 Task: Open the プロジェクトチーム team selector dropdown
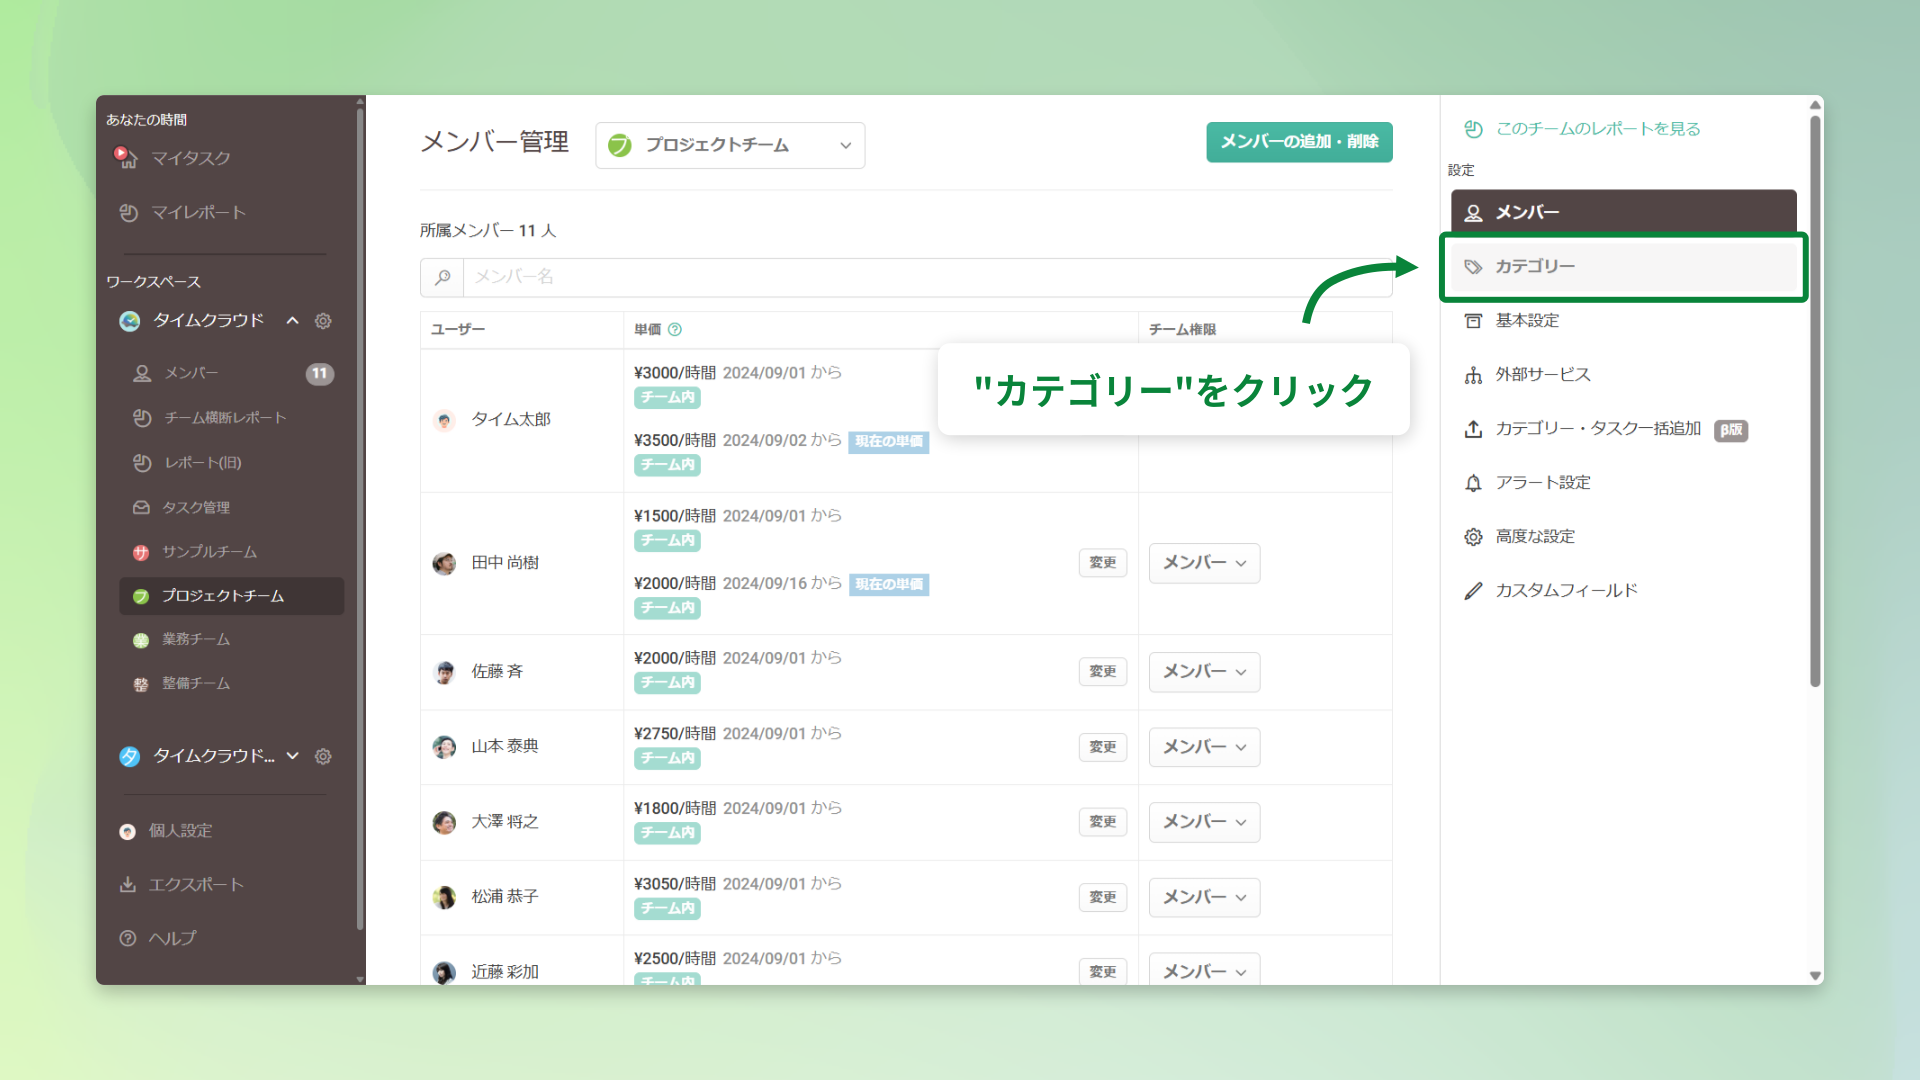pyautogui.click(x=730, y=146)
